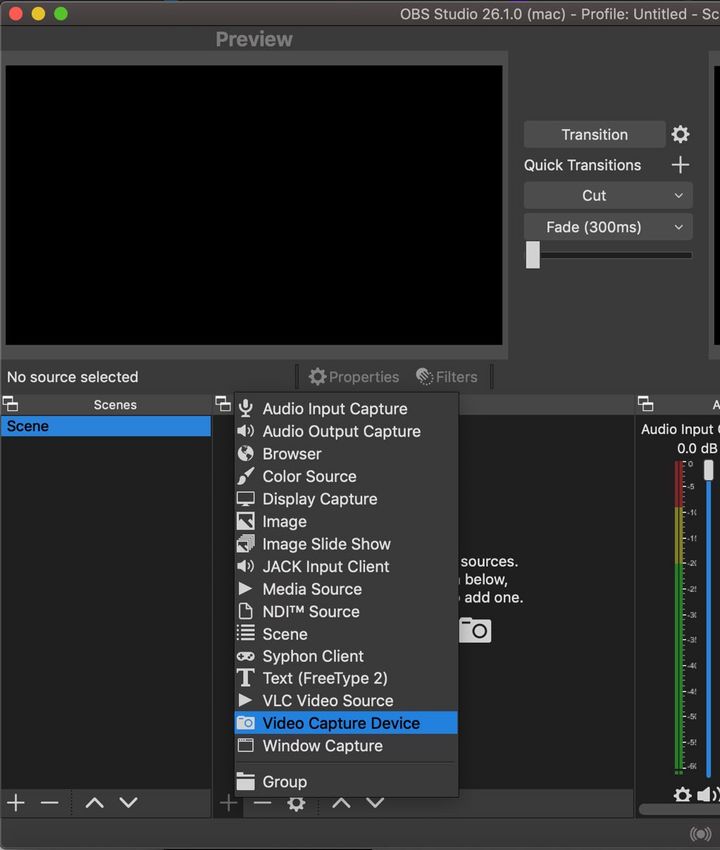
Task: Select Audio Input Capture from sources menu
Action: click(346, 409)
